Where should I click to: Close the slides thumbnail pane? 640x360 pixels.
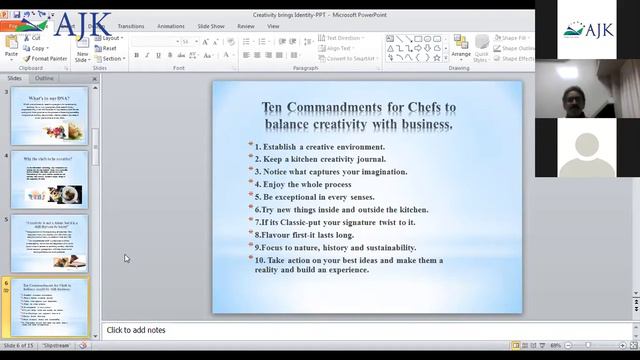pos(95,78)
